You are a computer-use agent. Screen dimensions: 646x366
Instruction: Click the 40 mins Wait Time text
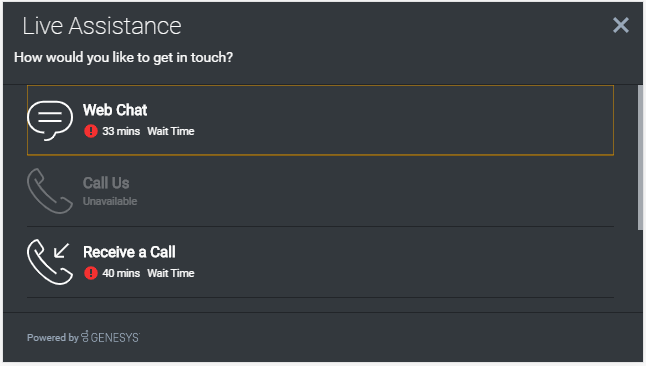(x=148, y=273)
